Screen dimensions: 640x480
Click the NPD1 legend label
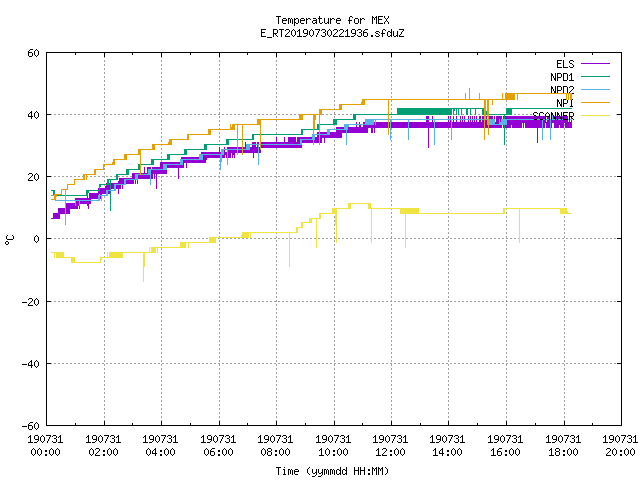coord(562,77)
